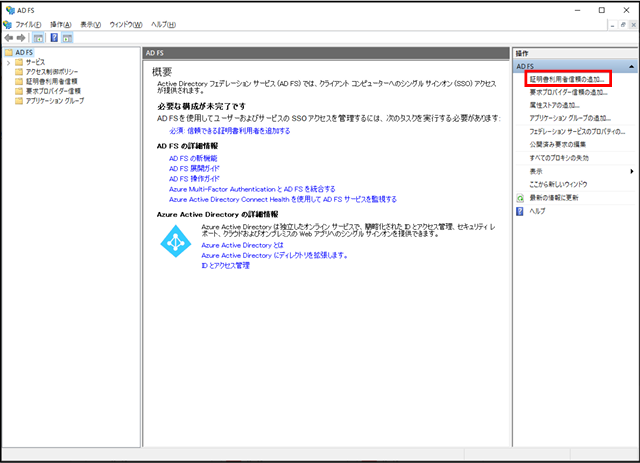Click the AD FS icon beside the ファイル menu
The image size is (640, 463).
pyautogui.click(x=7, y=24)
